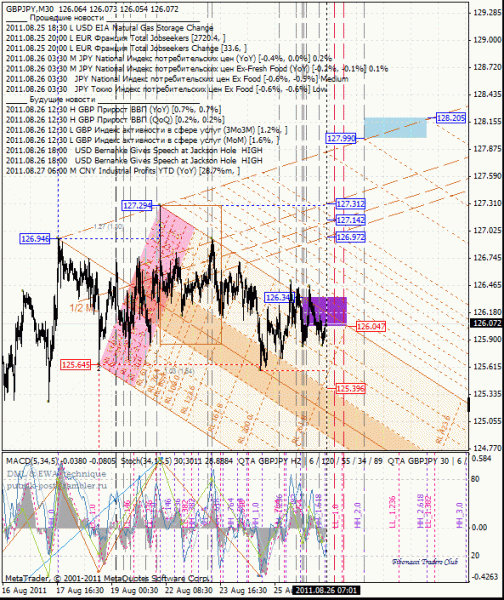Screen dimensions: 504x600
Task: Click the 'DML & EWA technique' label
Action: pyautogui.click(x=56, y=474)
